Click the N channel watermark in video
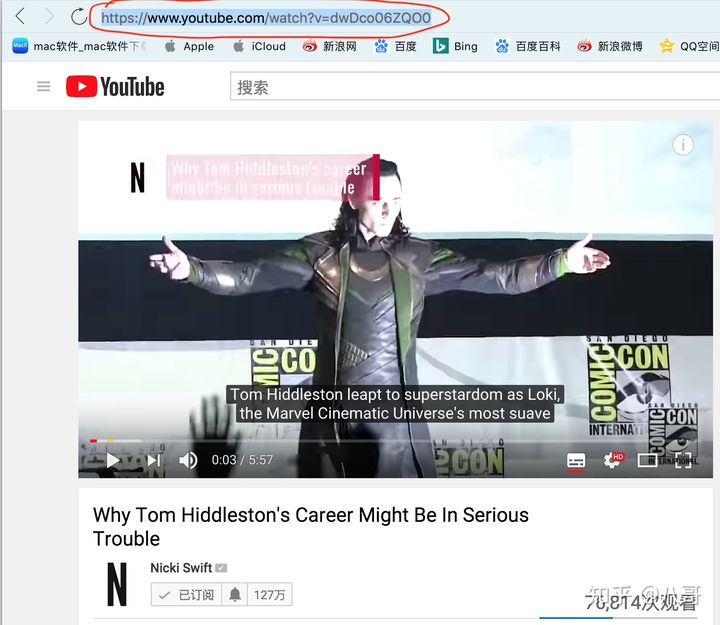The width and height of the screenshot is (720, 625). pyautogui.click(x=137, y=177)
